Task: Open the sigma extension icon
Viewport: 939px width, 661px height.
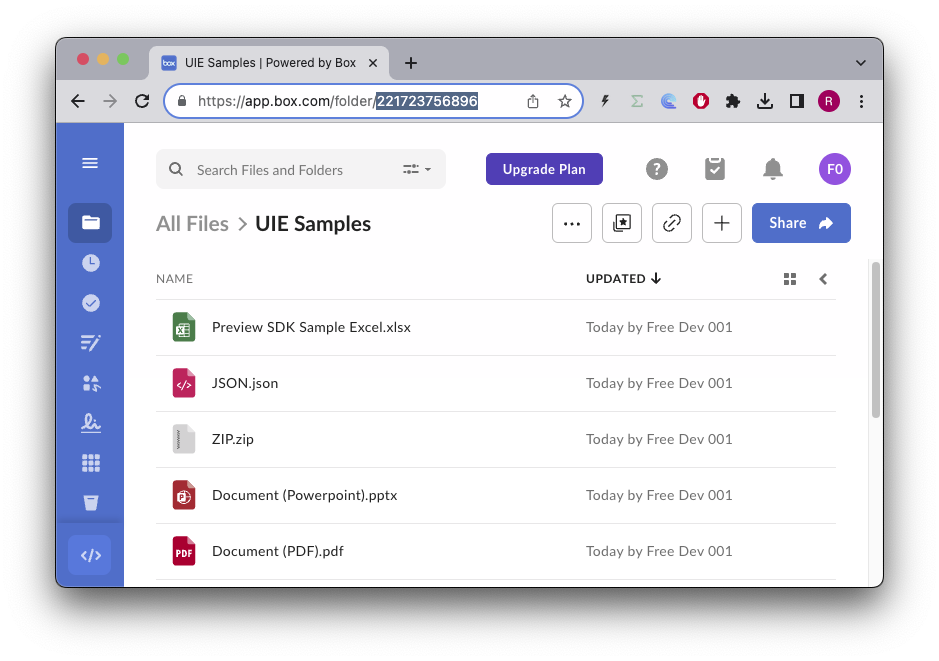Action: pos(637,101)
